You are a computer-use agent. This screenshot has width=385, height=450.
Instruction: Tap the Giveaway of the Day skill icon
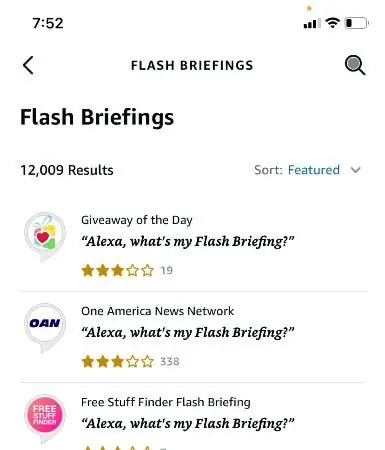click(45, 237)
